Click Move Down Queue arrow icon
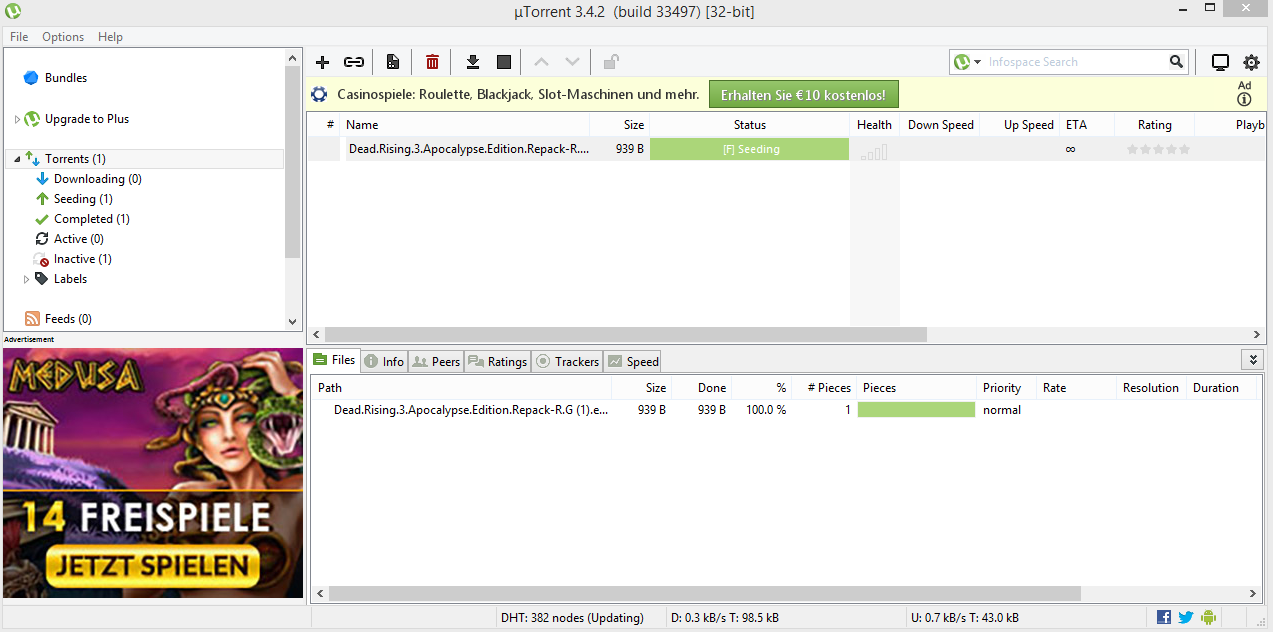Image resolution: width=1273 pixels, height=632 pixels. coord(572,62)
